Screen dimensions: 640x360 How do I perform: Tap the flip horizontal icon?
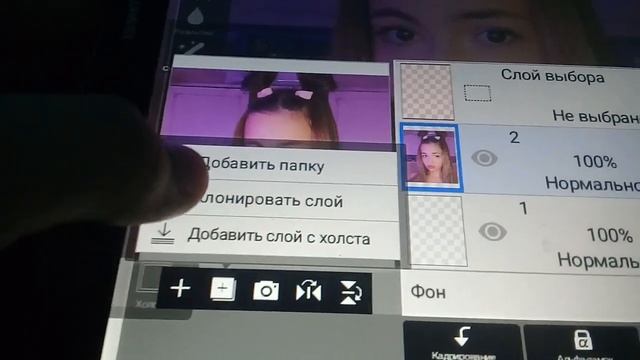(x=309, y=291)
